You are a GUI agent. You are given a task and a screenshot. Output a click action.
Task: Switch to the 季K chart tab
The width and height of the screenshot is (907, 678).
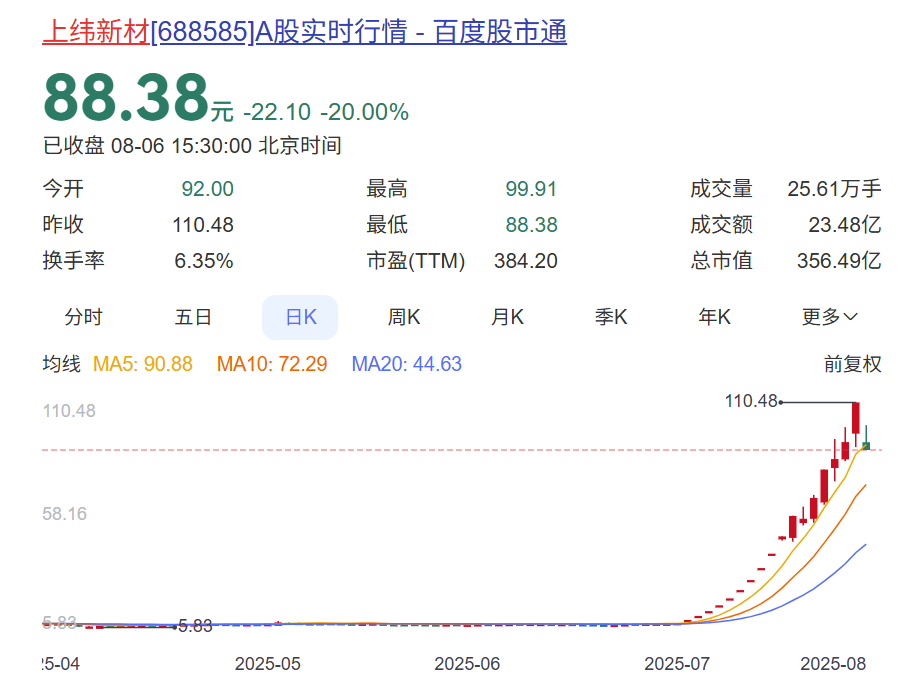click(611, 317)
